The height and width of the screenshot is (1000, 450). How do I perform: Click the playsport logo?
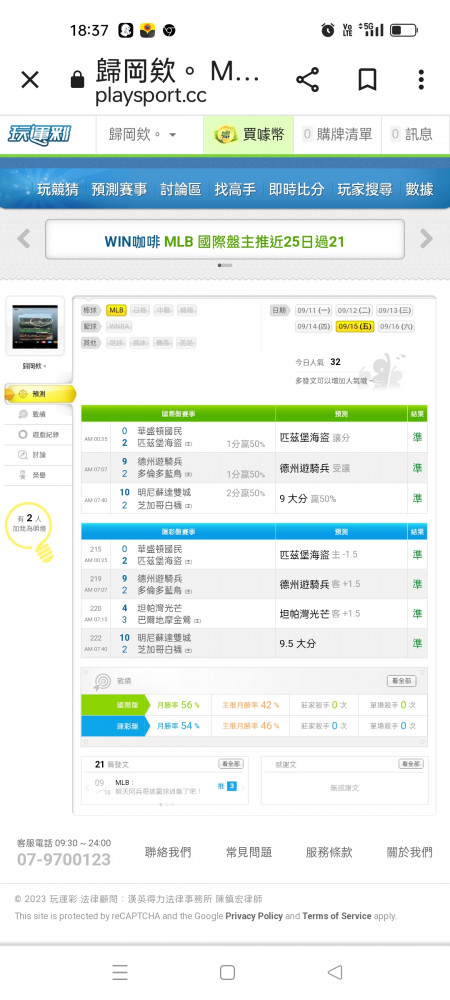point(40,135)
